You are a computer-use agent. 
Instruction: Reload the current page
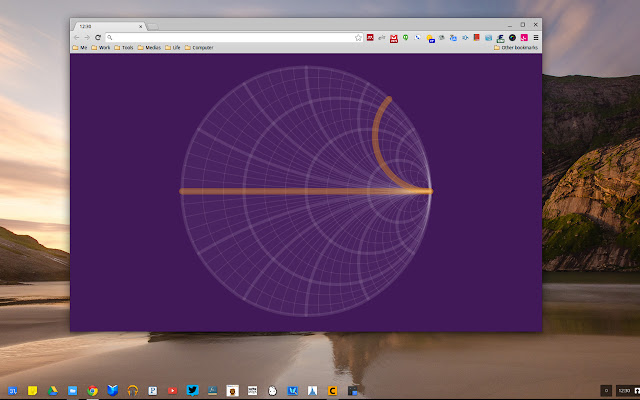(x=98, y=38)
